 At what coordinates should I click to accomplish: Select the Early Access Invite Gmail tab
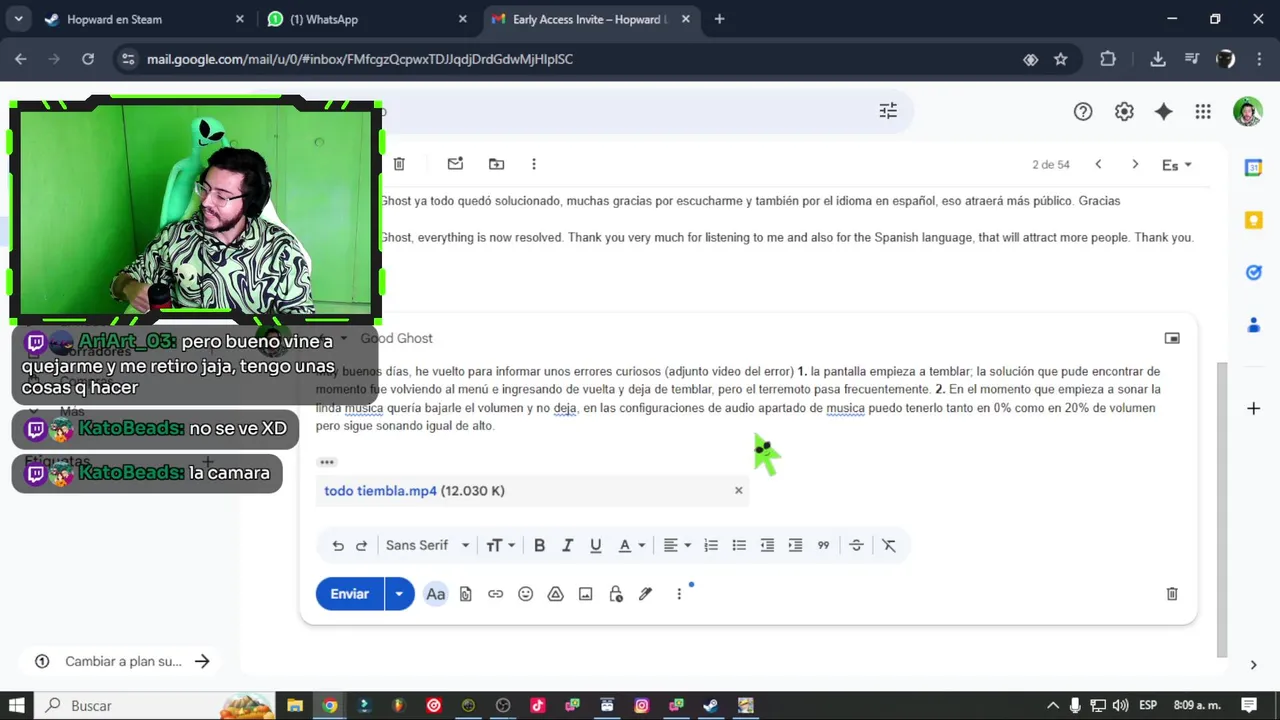[x=590, y=19]
